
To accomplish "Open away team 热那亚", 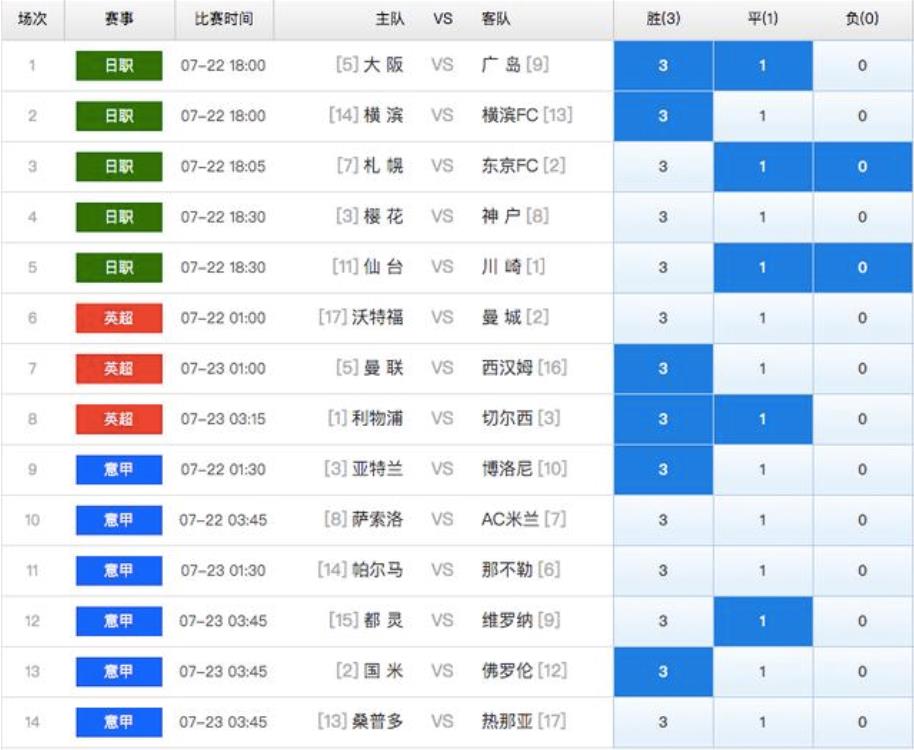I will click(507, 721).
